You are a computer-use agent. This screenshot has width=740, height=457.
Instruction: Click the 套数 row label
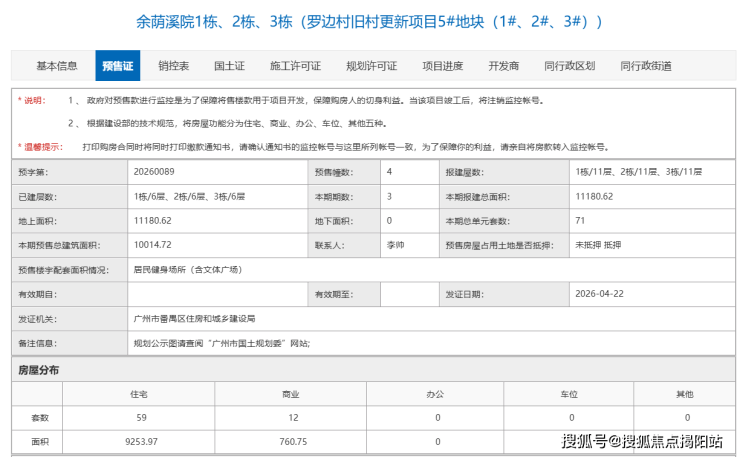40,418
